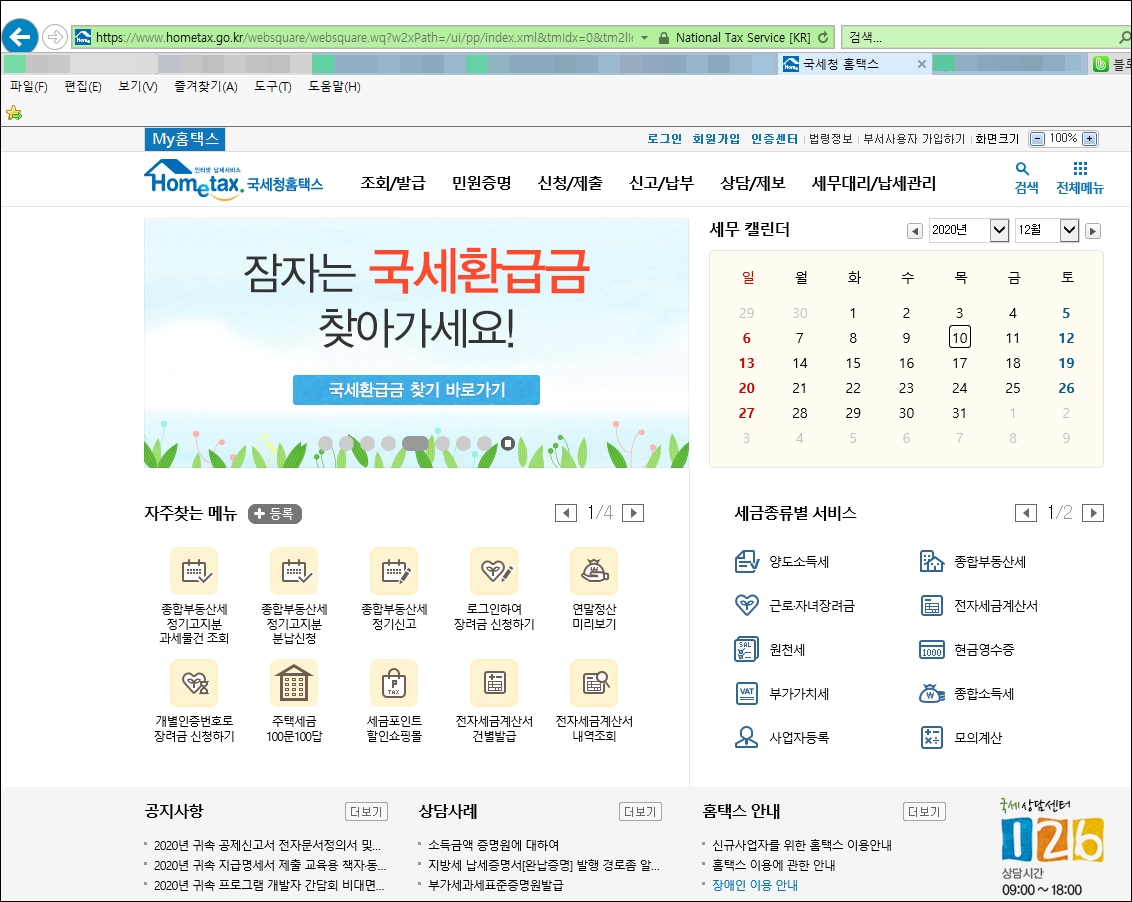Select 부가가치세 VAT service

[782, 693]
